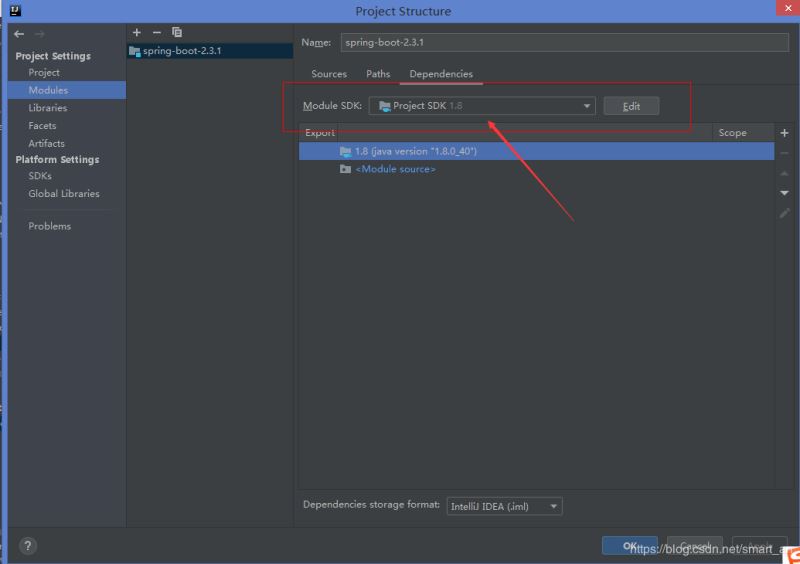
Task: Open the Module SDK dropdown
Action: coord(482,106)
